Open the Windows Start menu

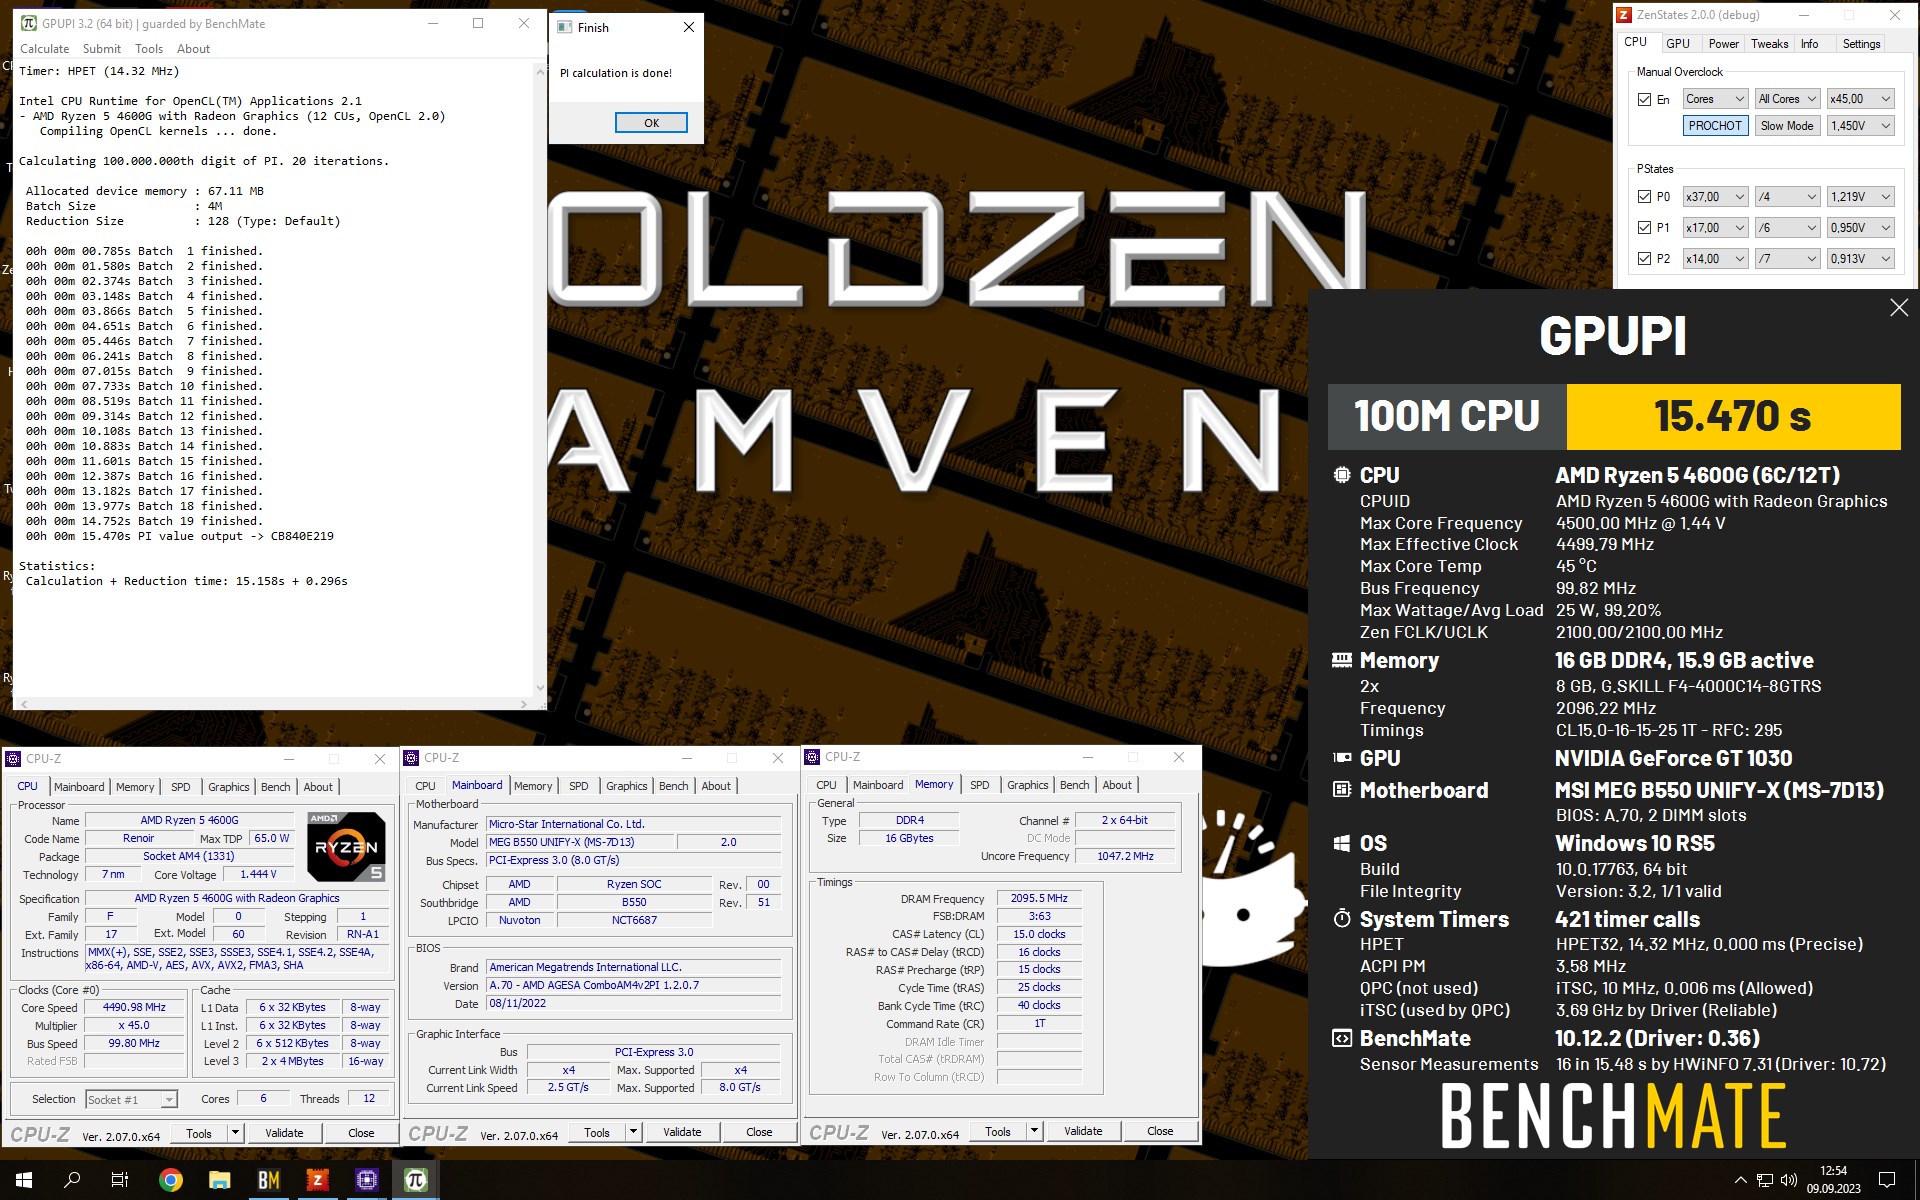24,1180
